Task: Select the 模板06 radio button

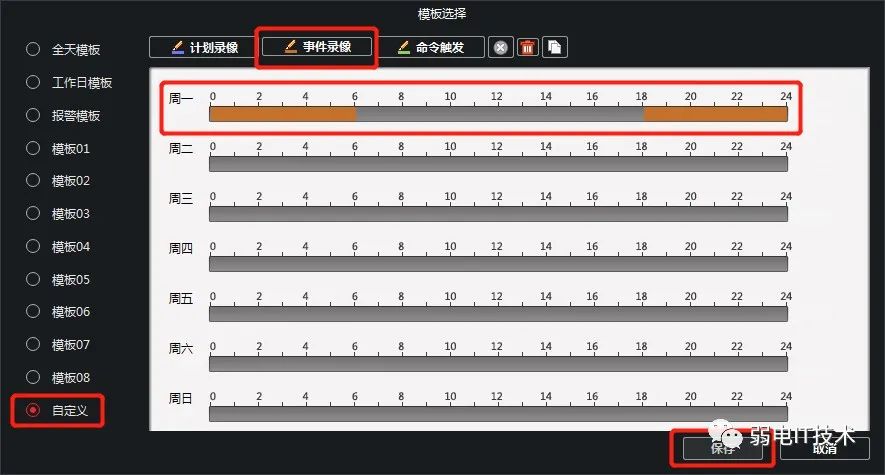Action: (33, 311)
